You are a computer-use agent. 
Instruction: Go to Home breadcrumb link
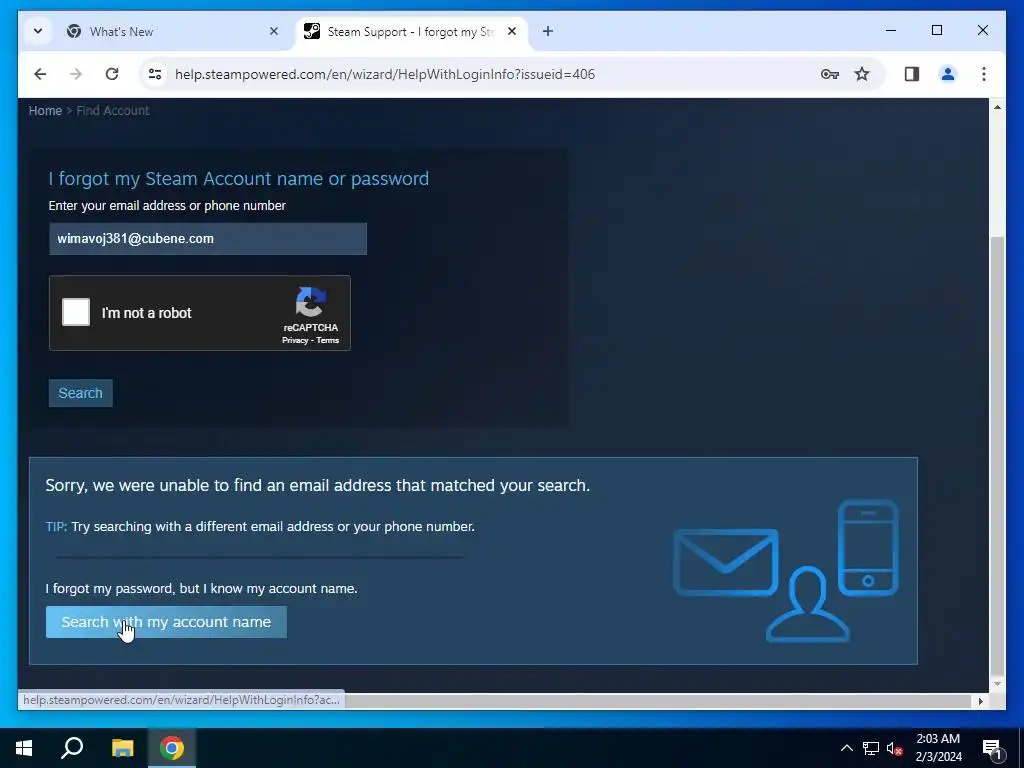[45, 111]
